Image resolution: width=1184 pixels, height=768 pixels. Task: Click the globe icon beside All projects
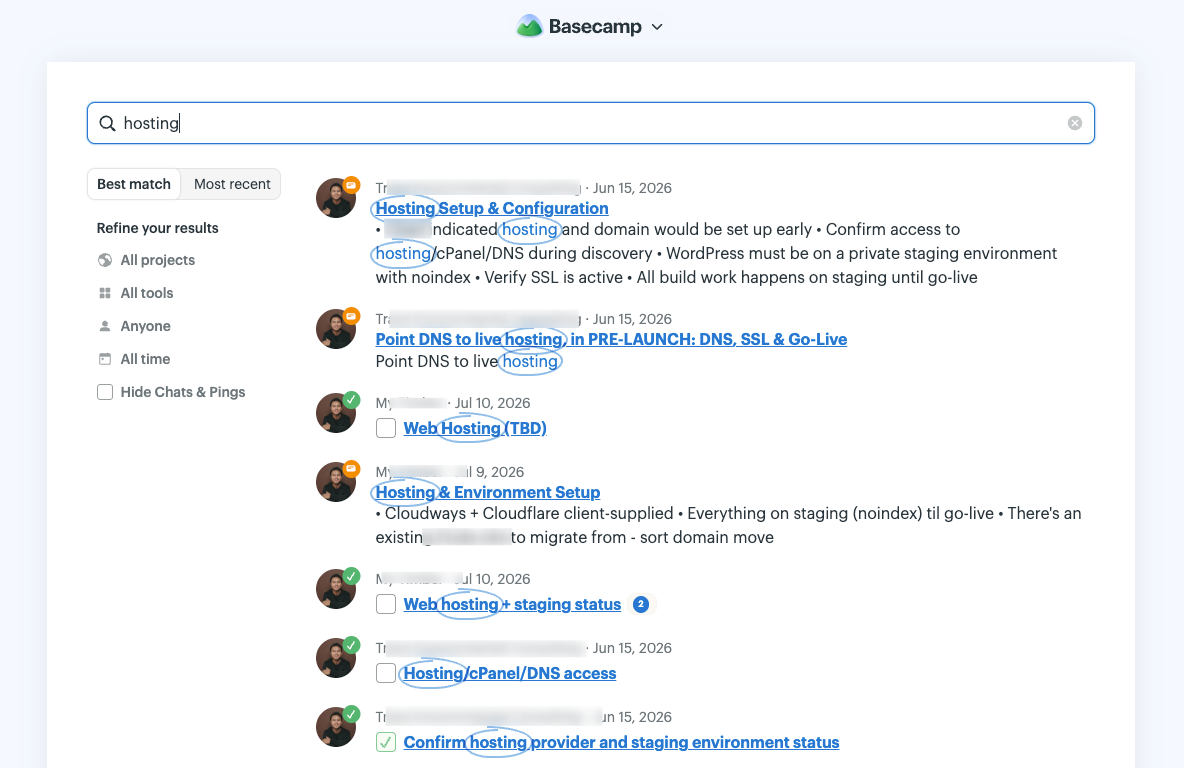point(105,260)
